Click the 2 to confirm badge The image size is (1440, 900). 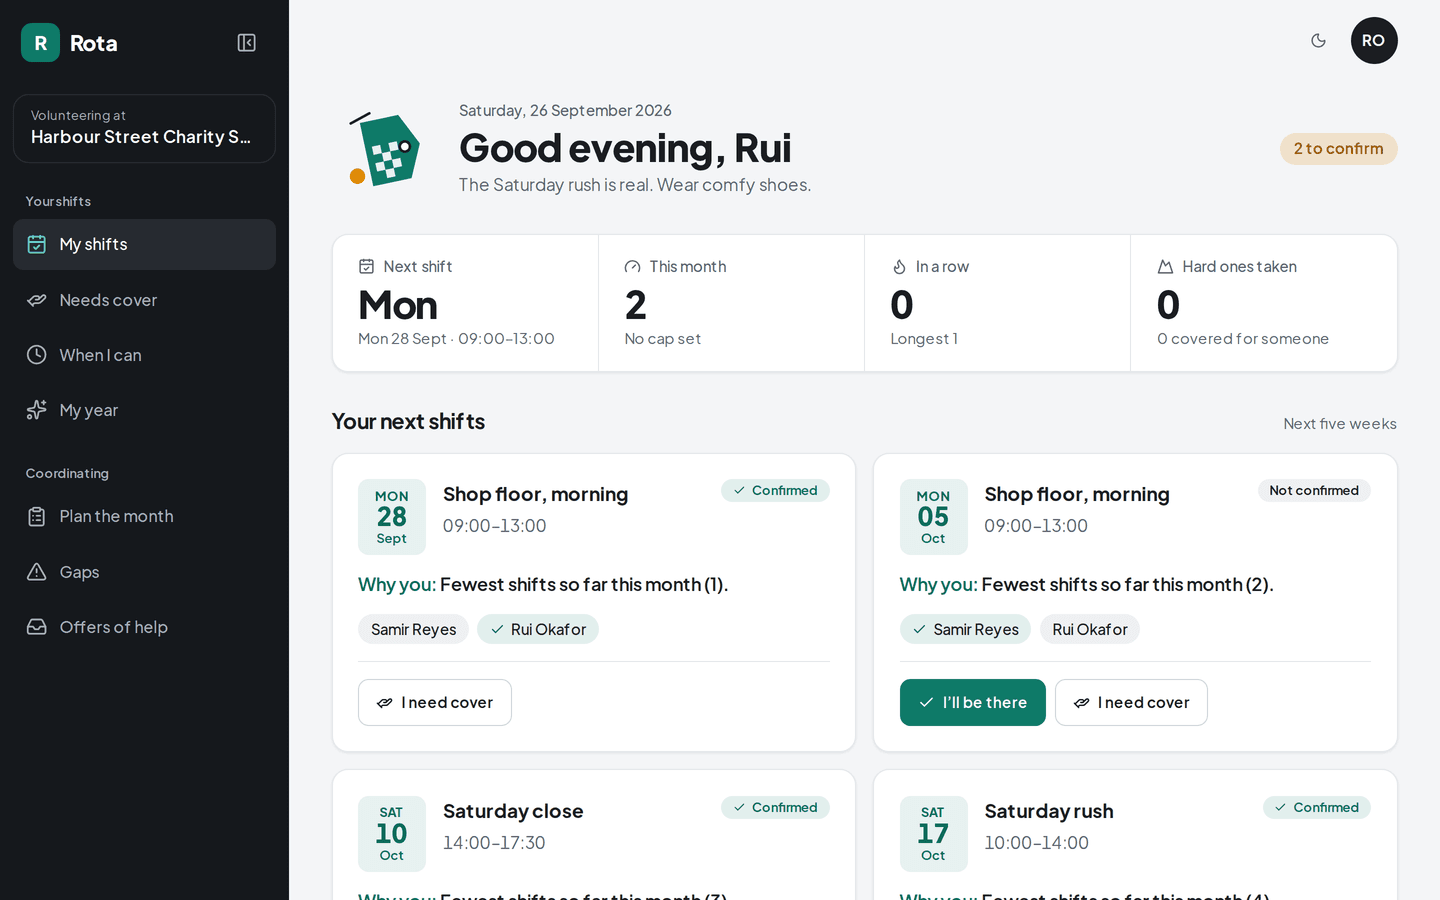pyautogui.click(x=1338, y=148)
